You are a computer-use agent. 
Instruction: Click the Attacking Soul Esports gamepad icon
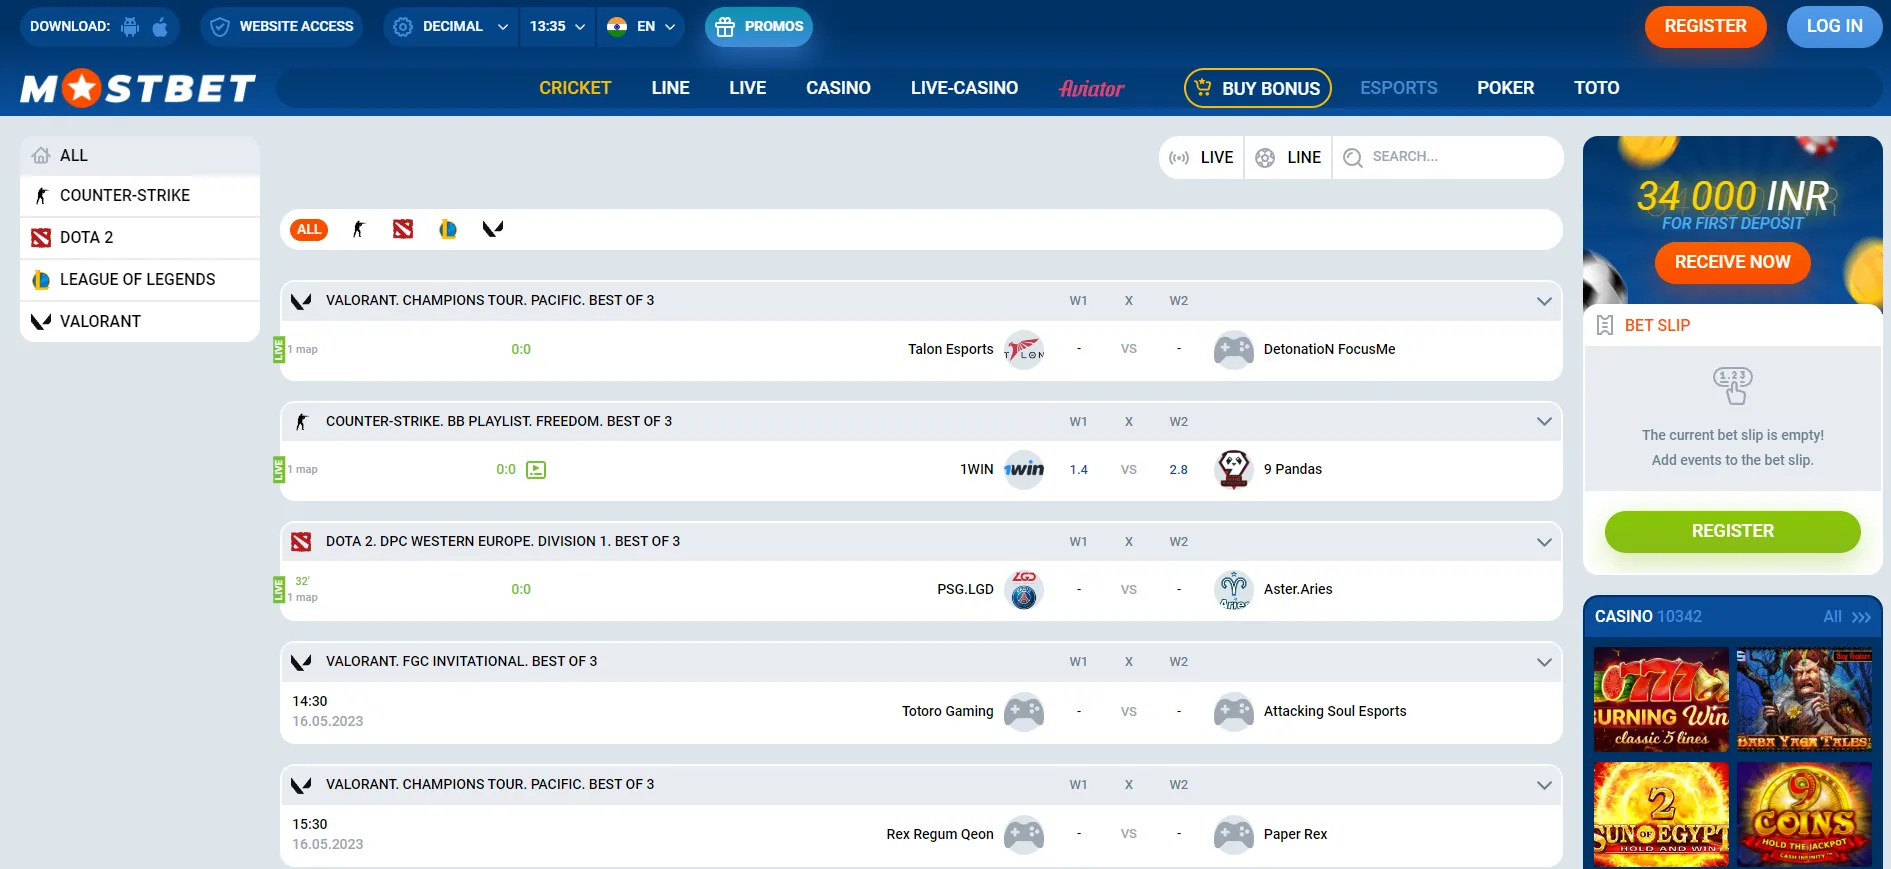pos(1234,712)
